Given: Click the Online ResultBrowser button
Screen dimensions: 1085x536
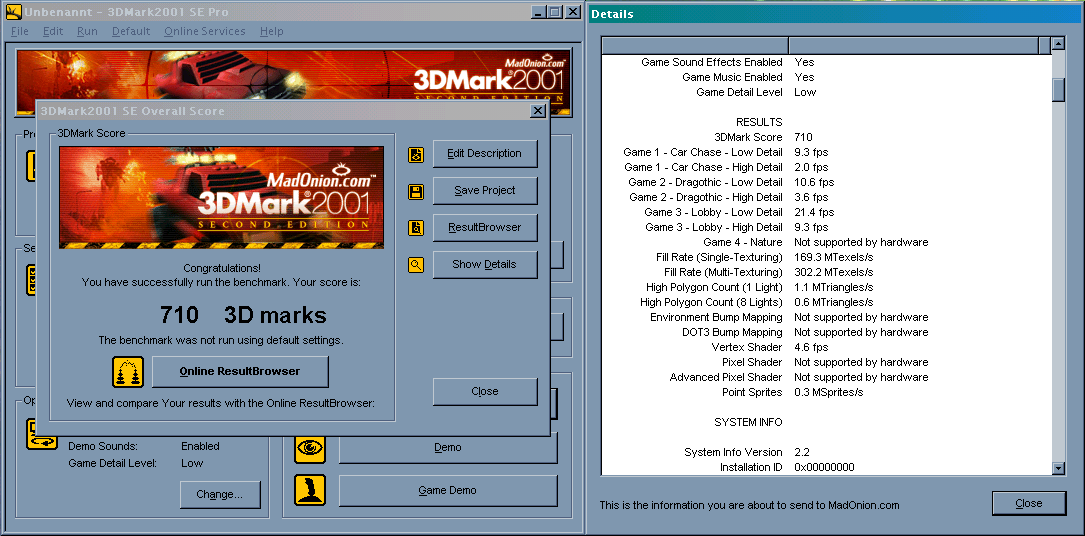Looking at the screenshot, I should pos(240,371).
